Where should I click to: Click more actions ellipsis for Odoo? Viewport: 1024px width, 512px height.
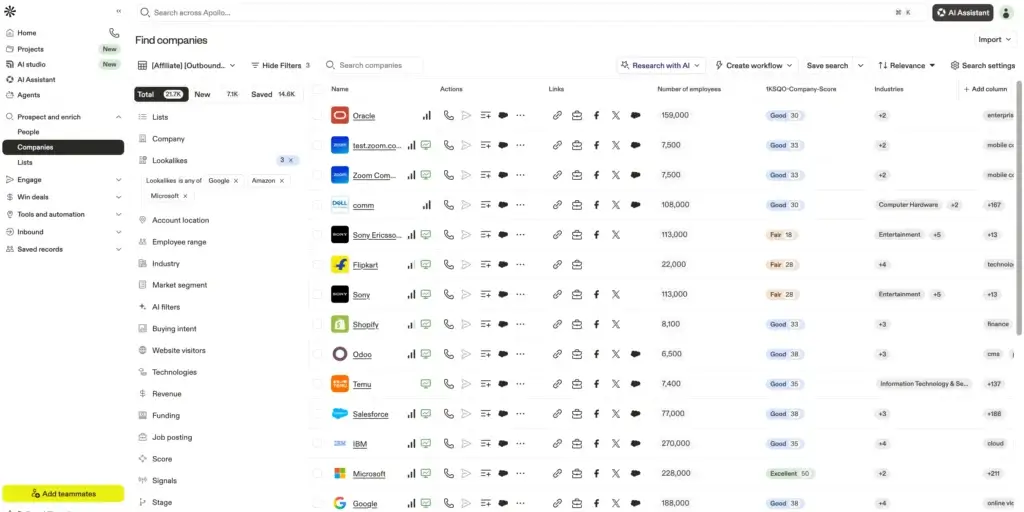pos(520,354)
